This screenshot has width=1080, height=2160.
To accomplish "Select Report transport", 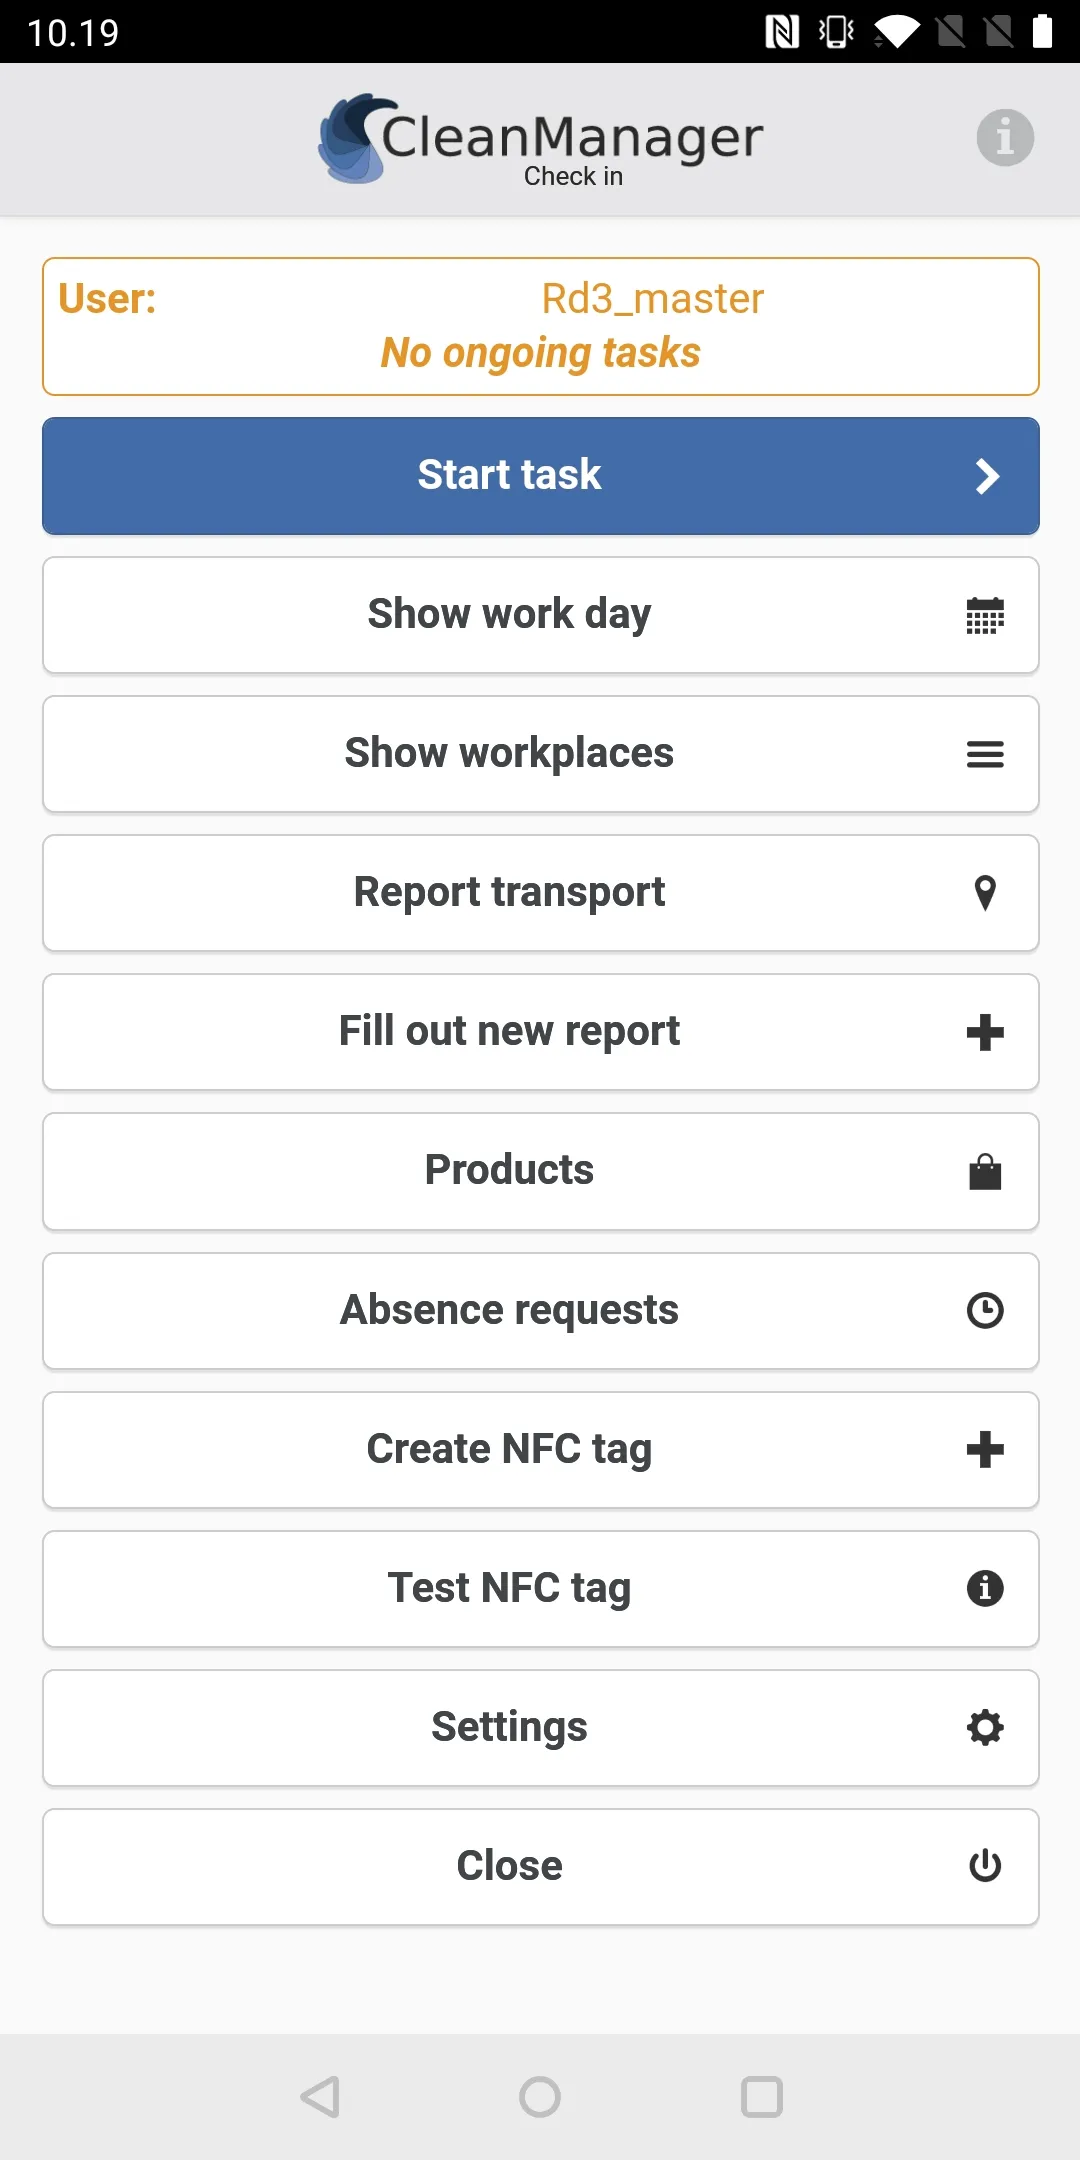I will click(509, 893).
